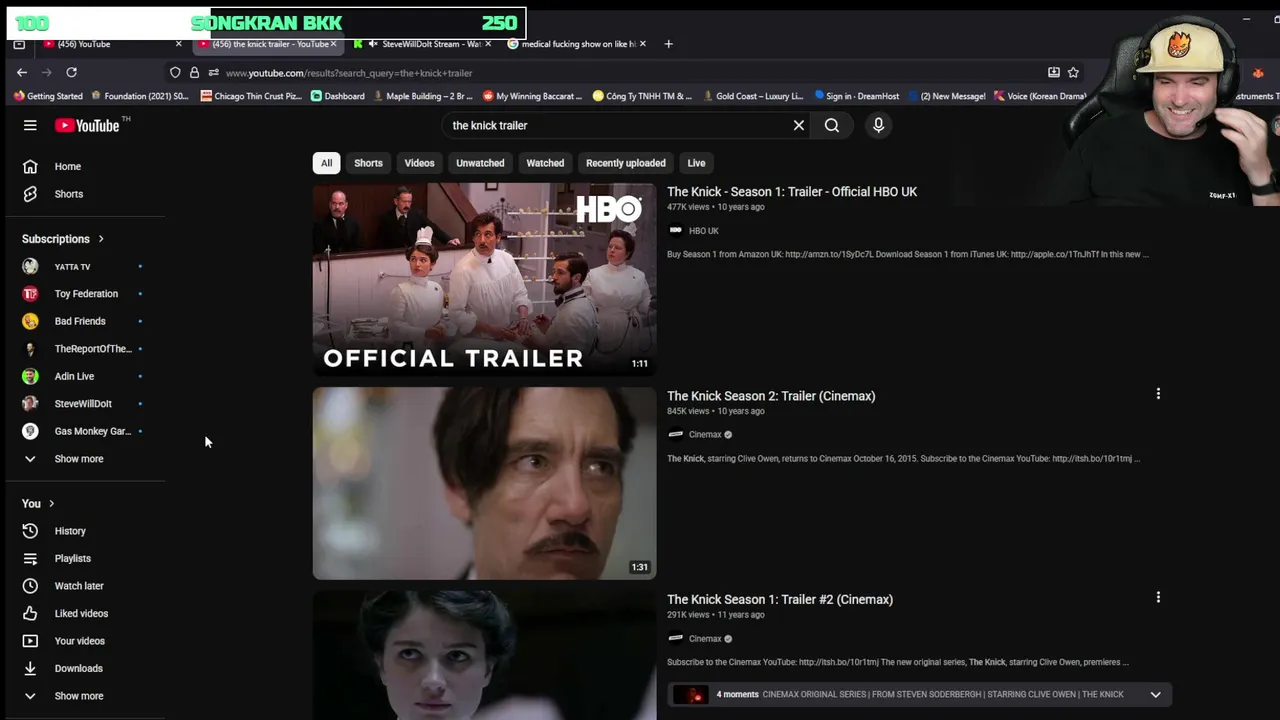The width and height of the screenshot is (1280, 720).
Task: Select the Videos filter chip
Action: click(419, 163)
